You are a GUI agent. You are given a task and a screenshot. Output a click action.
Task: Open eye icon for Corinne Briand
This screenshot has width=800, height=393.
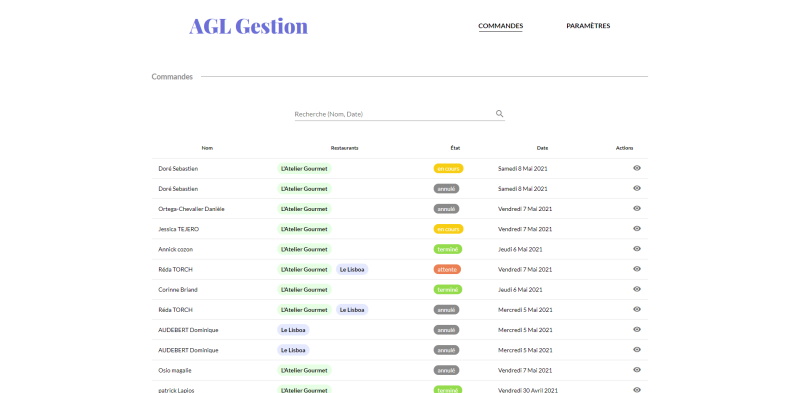point(637,289)
